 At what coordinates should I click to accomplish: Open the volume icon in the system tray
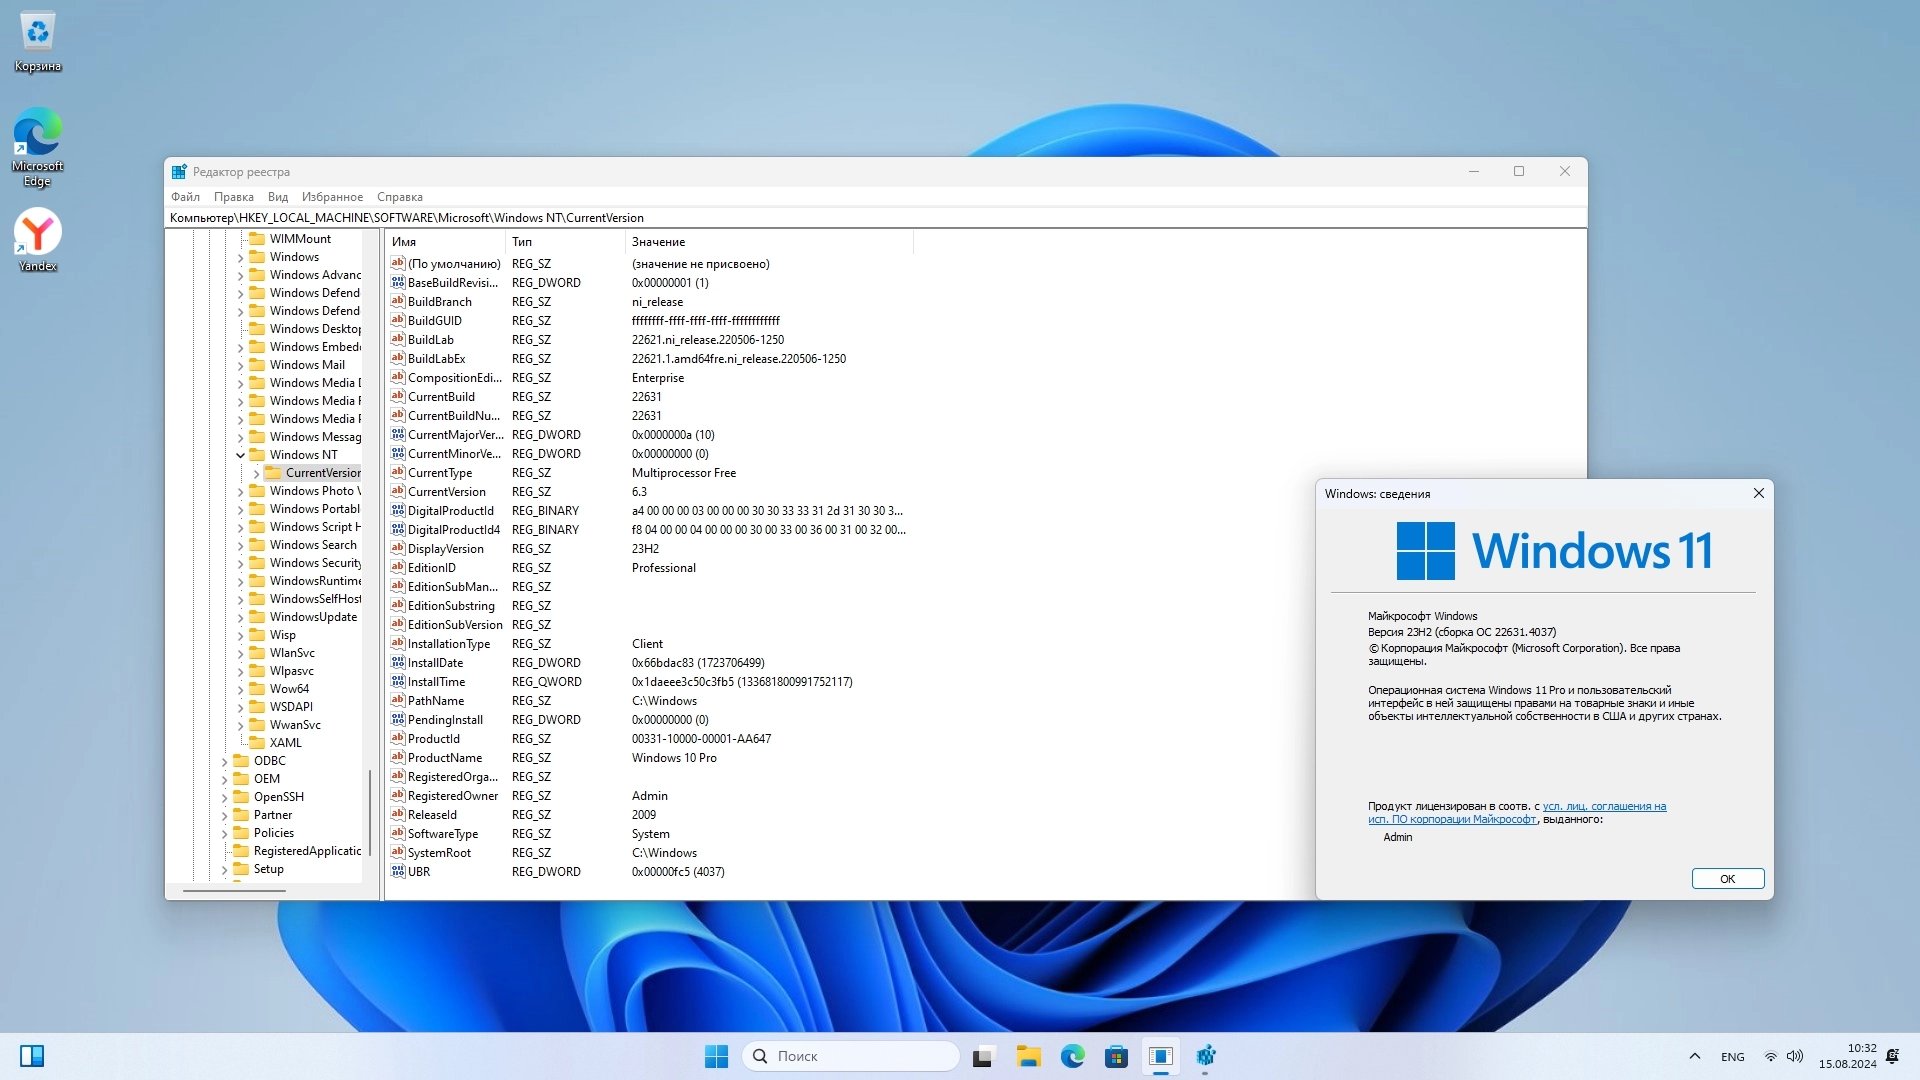point(1795,1056)
